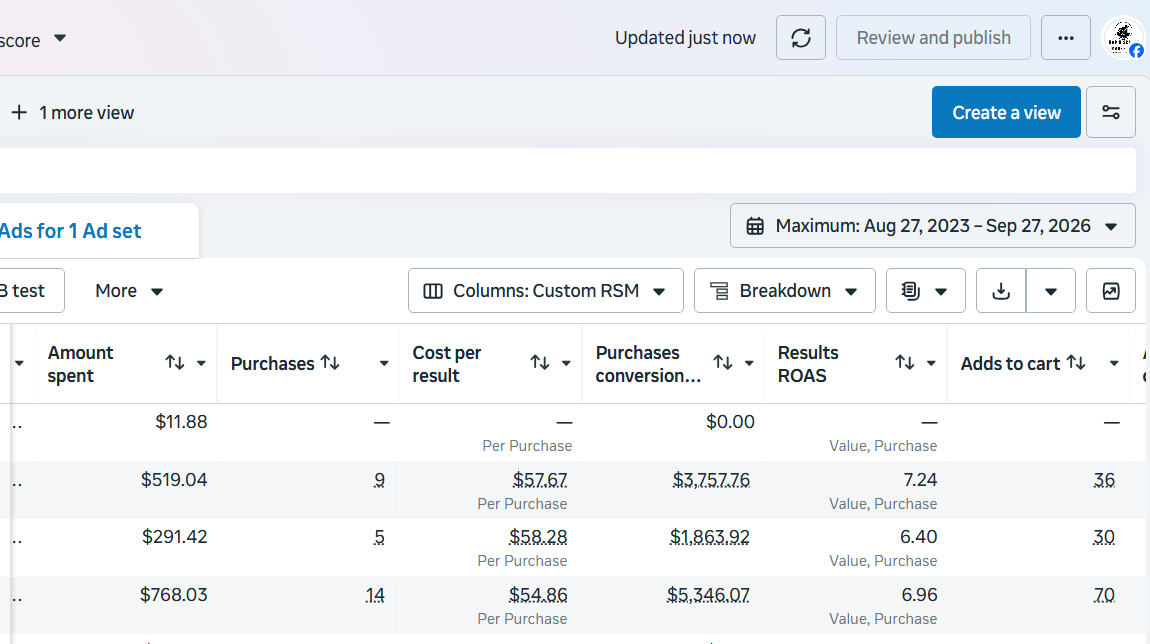Screen dimensions: 1150x644
Task: Open the Breakdown dropdown
Action: 785,291
